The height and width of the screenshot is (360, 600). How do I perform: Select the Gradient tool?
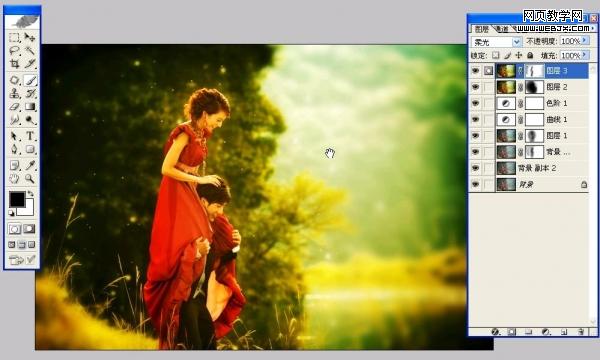click(29, 107)
